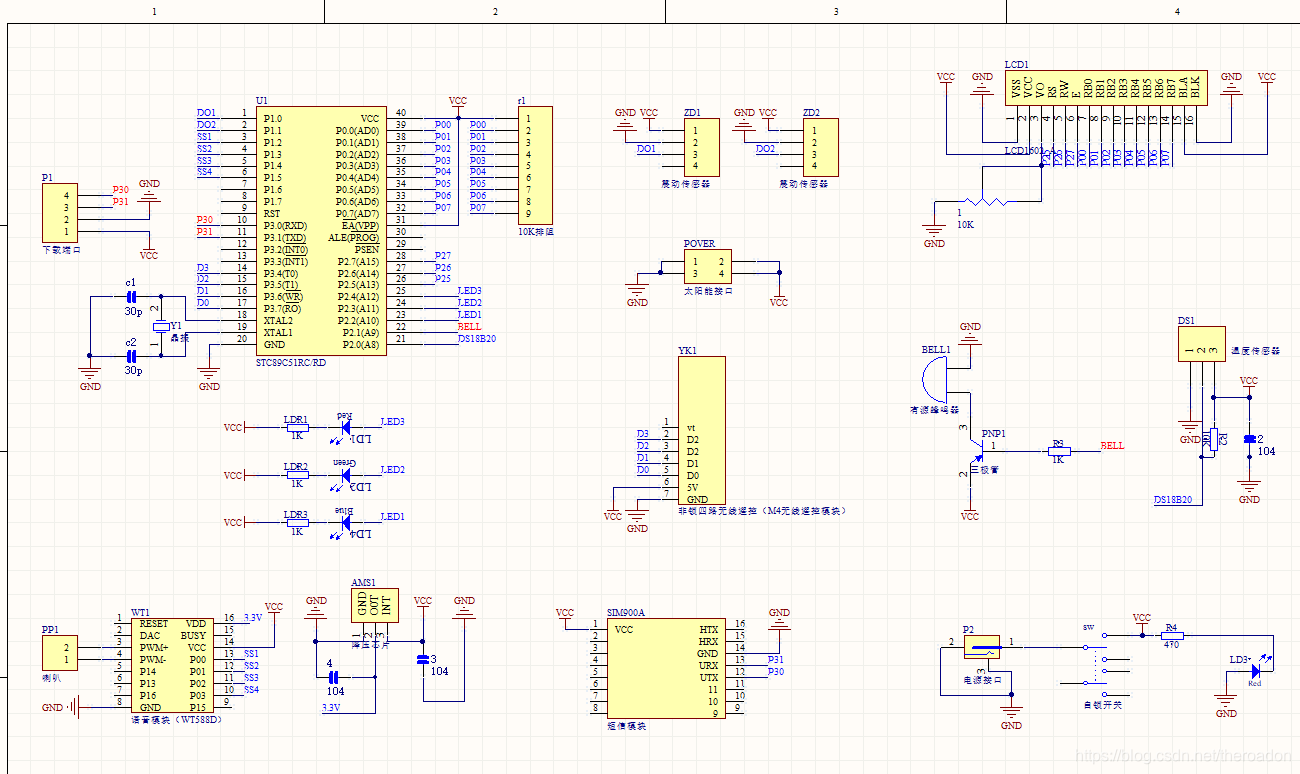Click the BELL net label beside R3

click(1112, 445)
